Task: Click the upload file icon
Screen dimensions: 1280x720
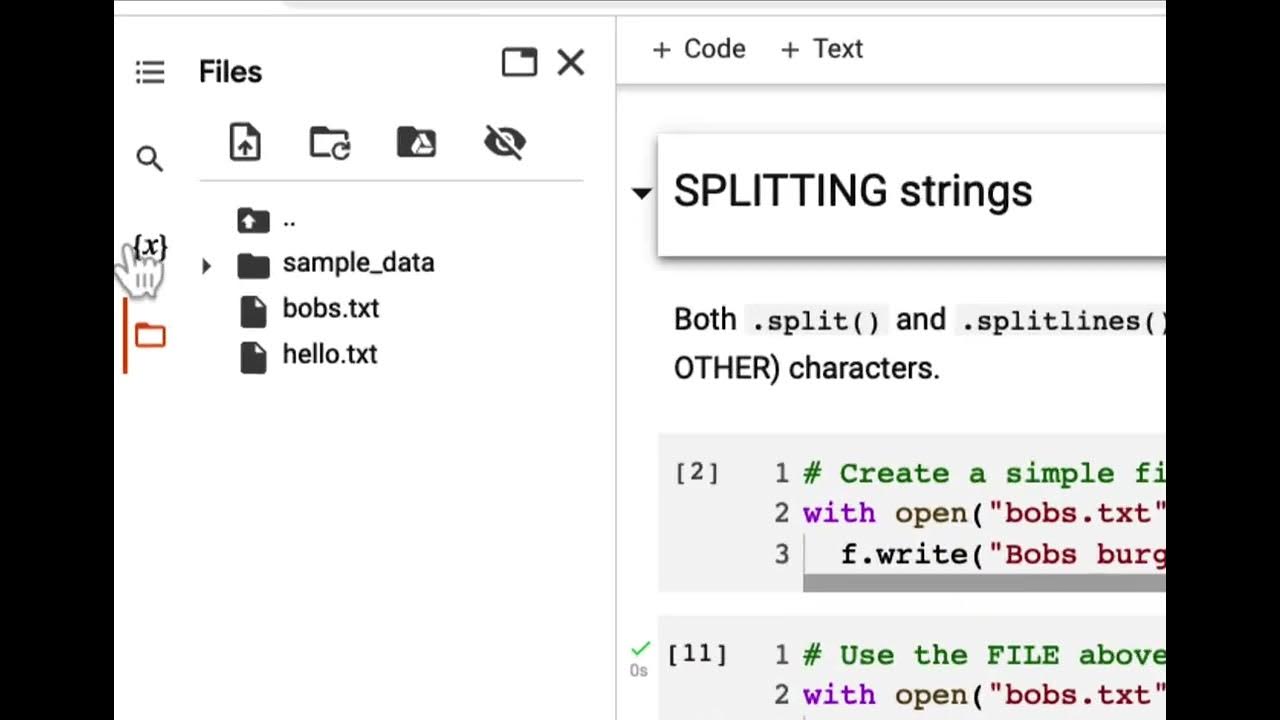Action: click(245, 142)
